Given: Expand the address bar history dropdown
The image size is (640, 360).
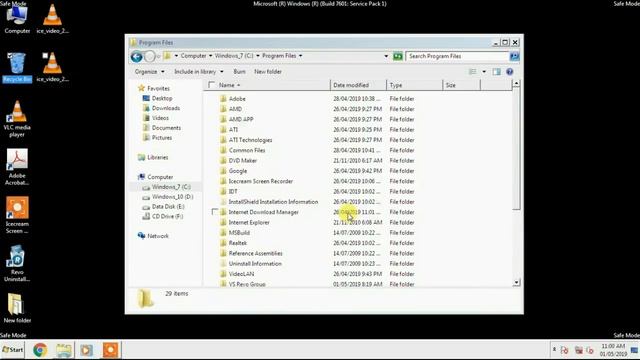Looking at the screenshot, I should 386,56.
